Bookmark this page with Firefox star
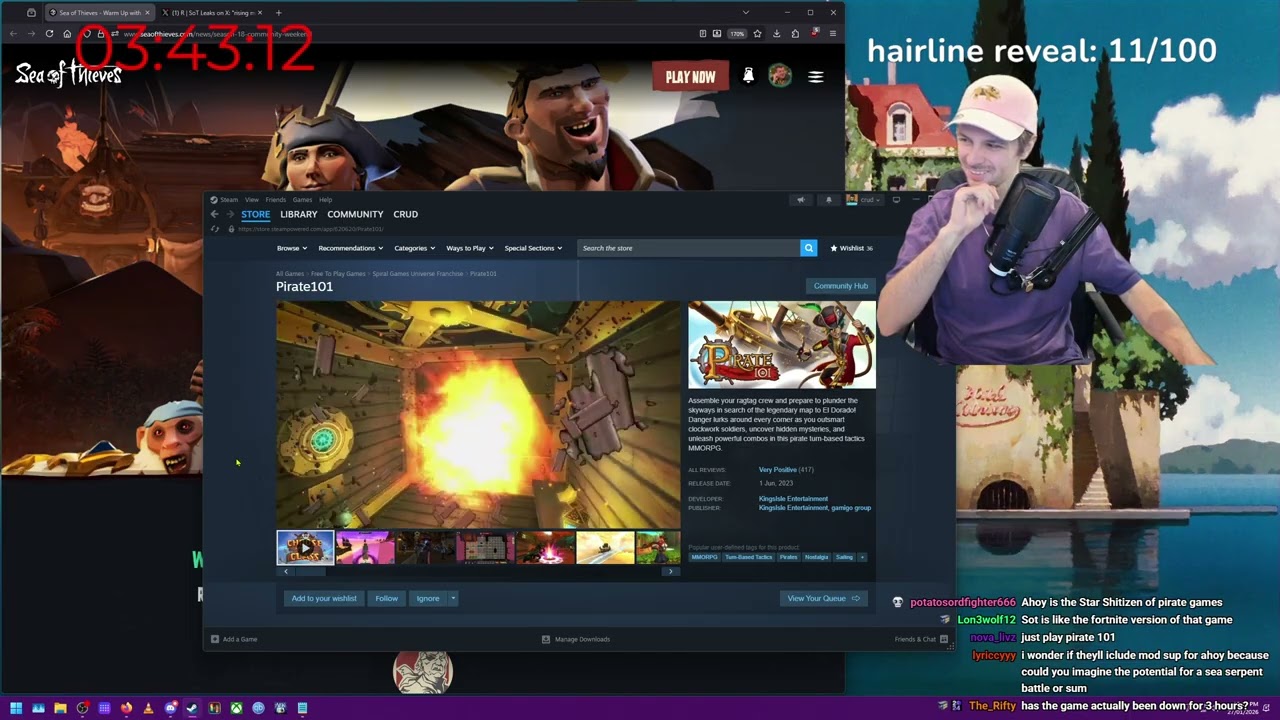Viewport: 1280px width, 720px height. coord(757,33)
